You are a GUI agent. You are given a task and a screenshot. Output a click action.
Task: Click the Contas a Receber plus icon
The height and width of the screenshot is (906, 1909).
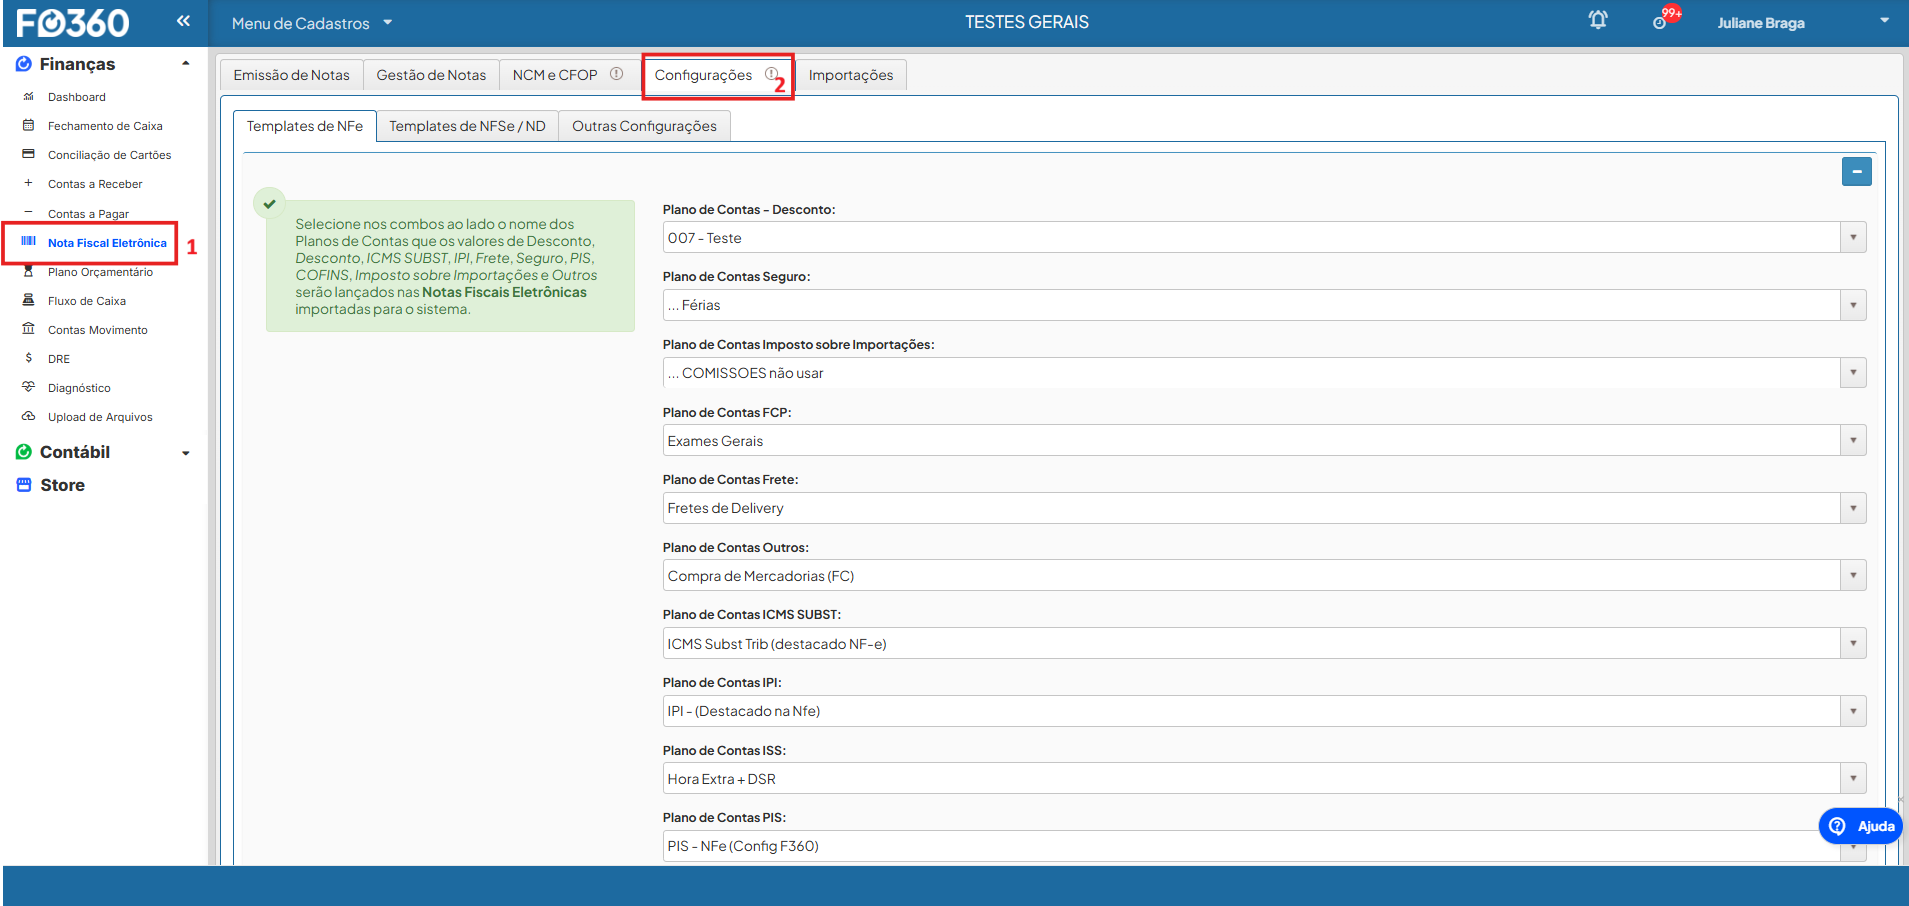(x=29, y=183)
